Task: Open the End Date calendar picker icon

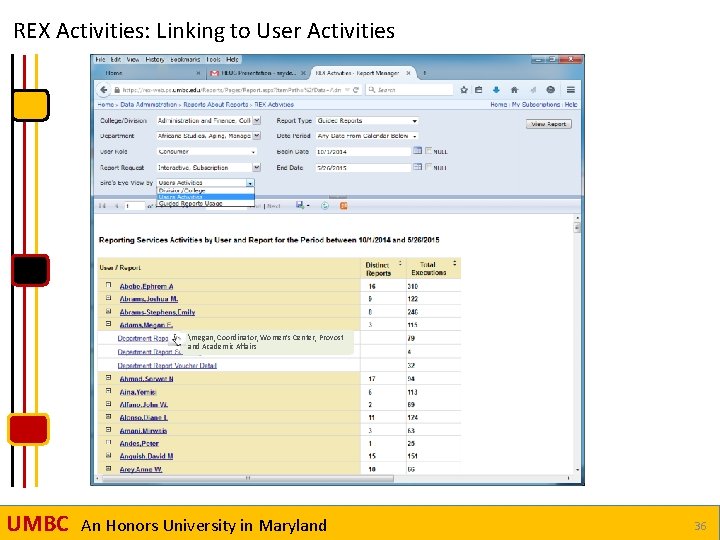Action: 417,167
